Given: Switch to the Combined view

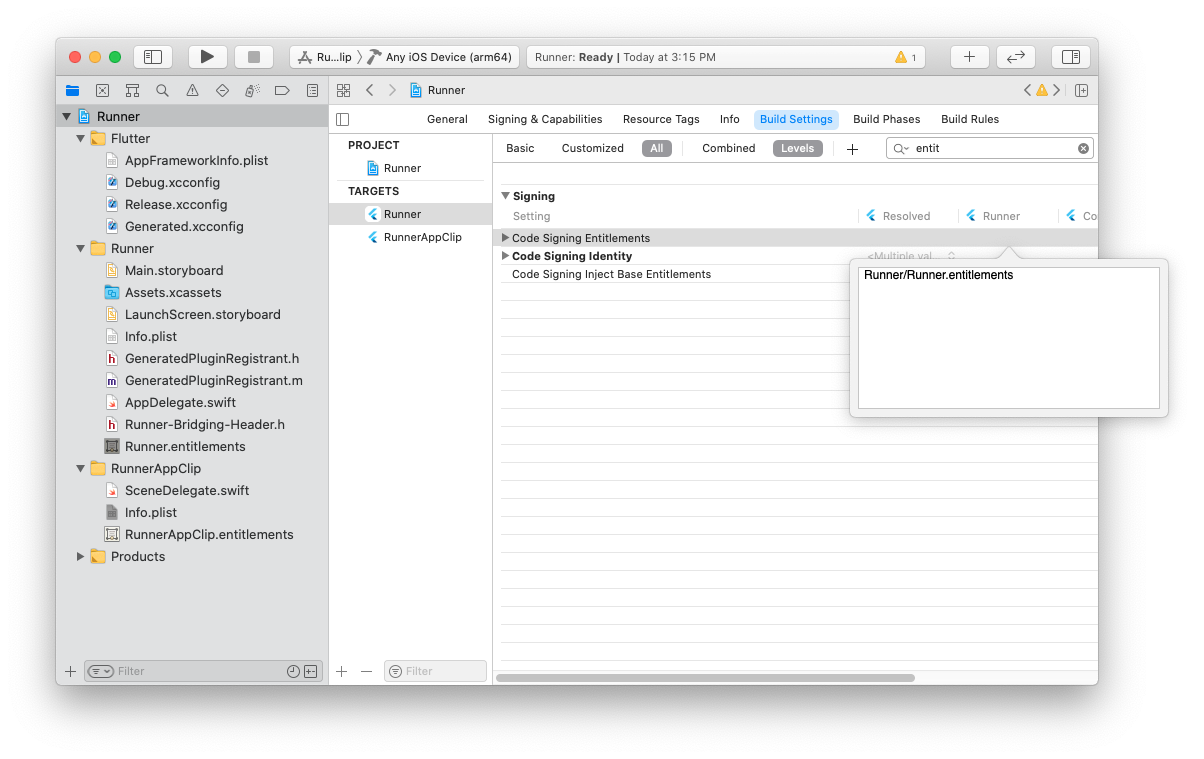Looking at the screenshot, I should pyautogui.click(x=728, y=148).
